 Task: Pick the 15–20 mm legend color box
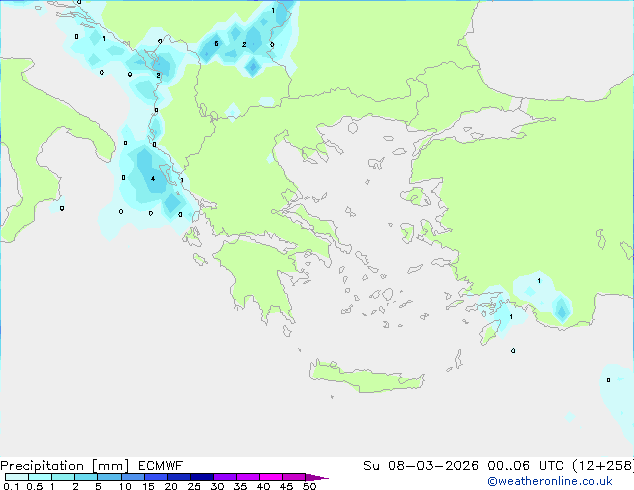(156, 477)
